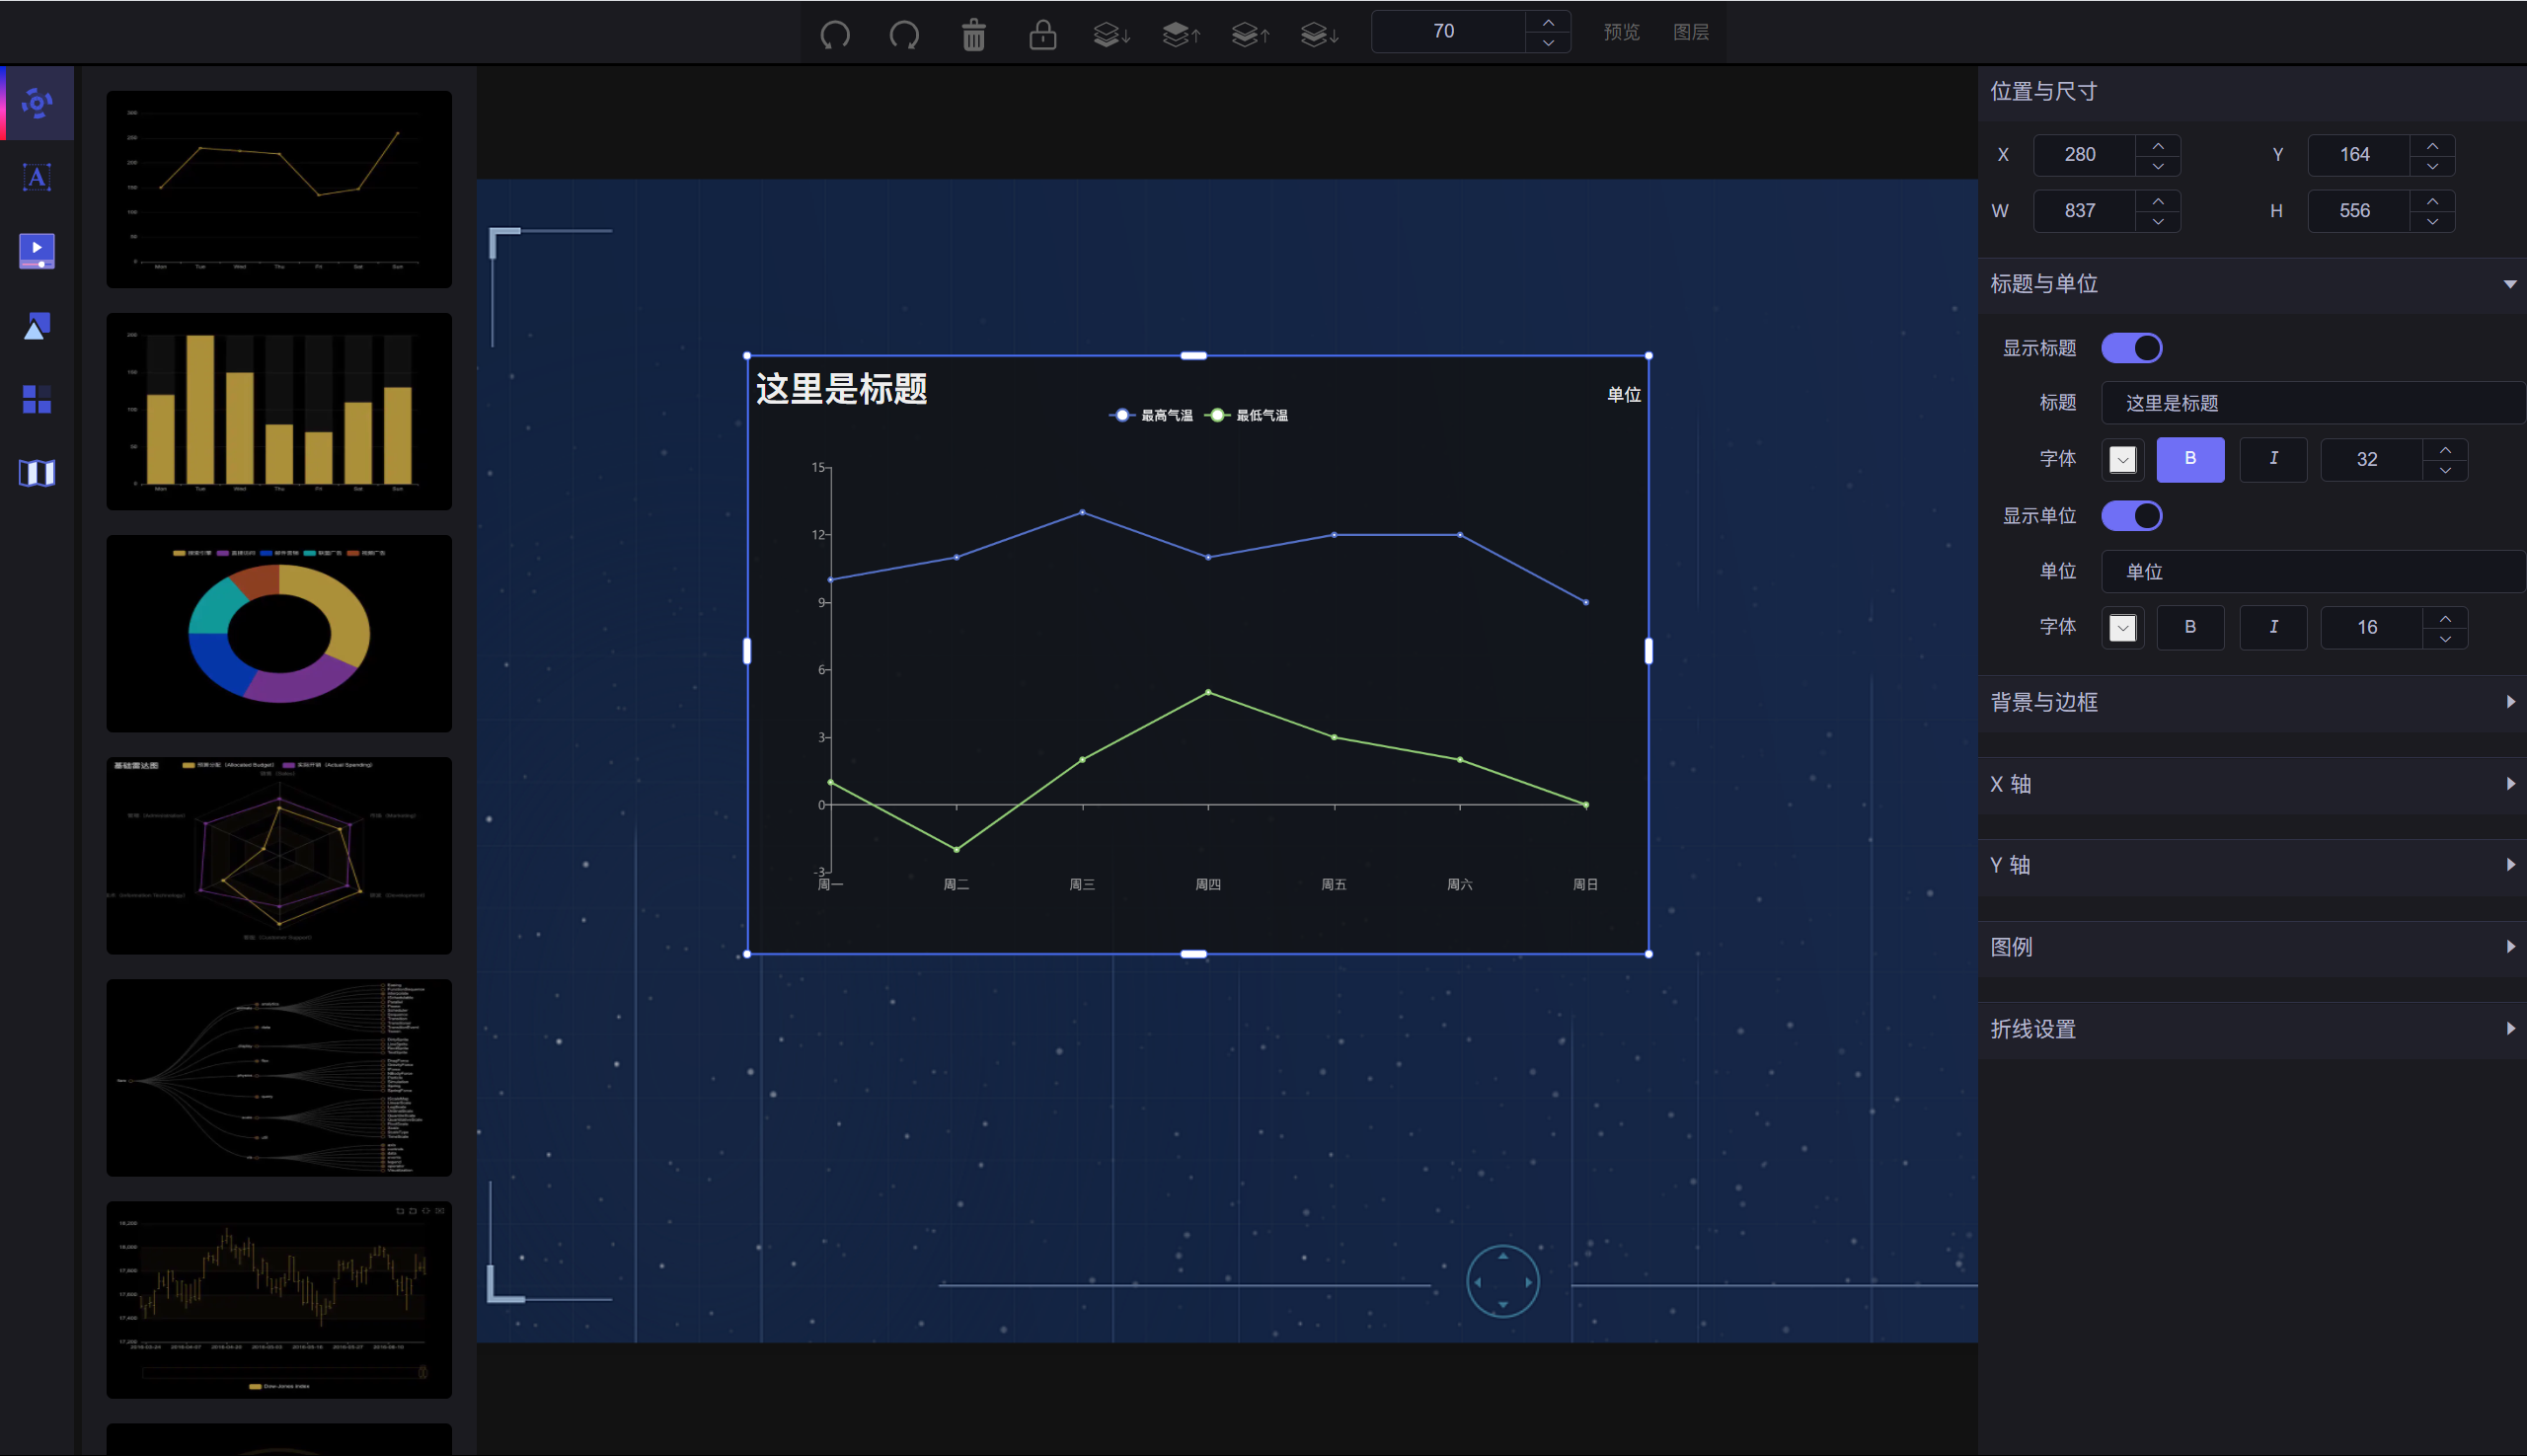Select the candlestick chart thumbnail
This screenshot has height=1456, width=2527.
pyautogui.click(x=279, y=1299)
